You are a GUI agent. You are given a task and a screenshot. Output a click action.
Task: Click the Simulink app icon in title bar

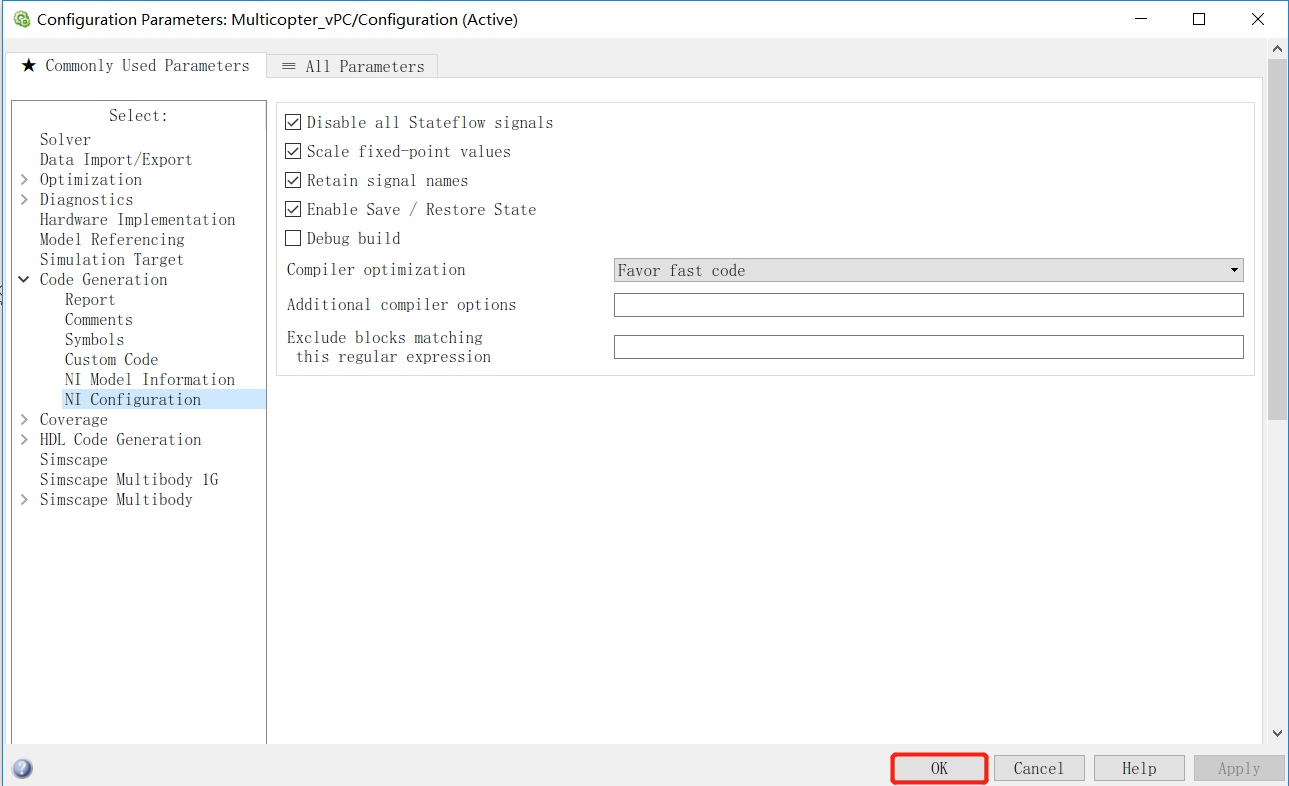[21, 19]
